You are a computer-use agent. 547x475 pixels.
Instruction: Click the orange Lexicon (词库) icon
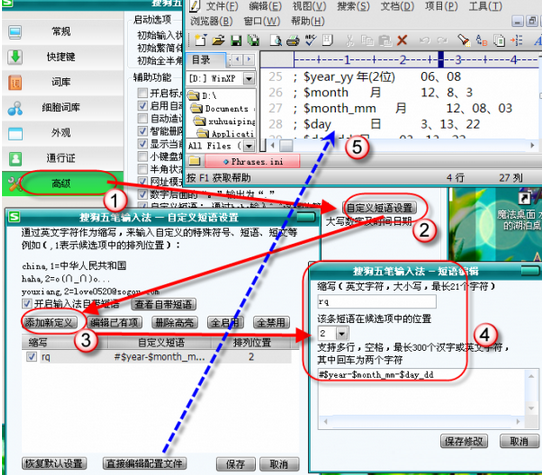tap(15, 83)
